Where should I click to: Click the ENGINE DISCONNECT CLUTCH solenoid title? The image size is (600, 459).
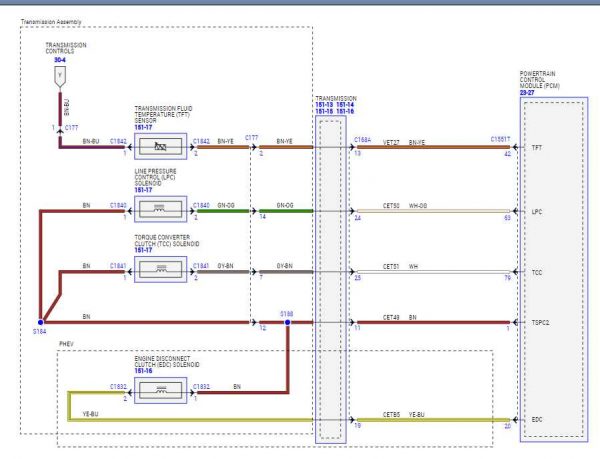(x=167, y=362)
